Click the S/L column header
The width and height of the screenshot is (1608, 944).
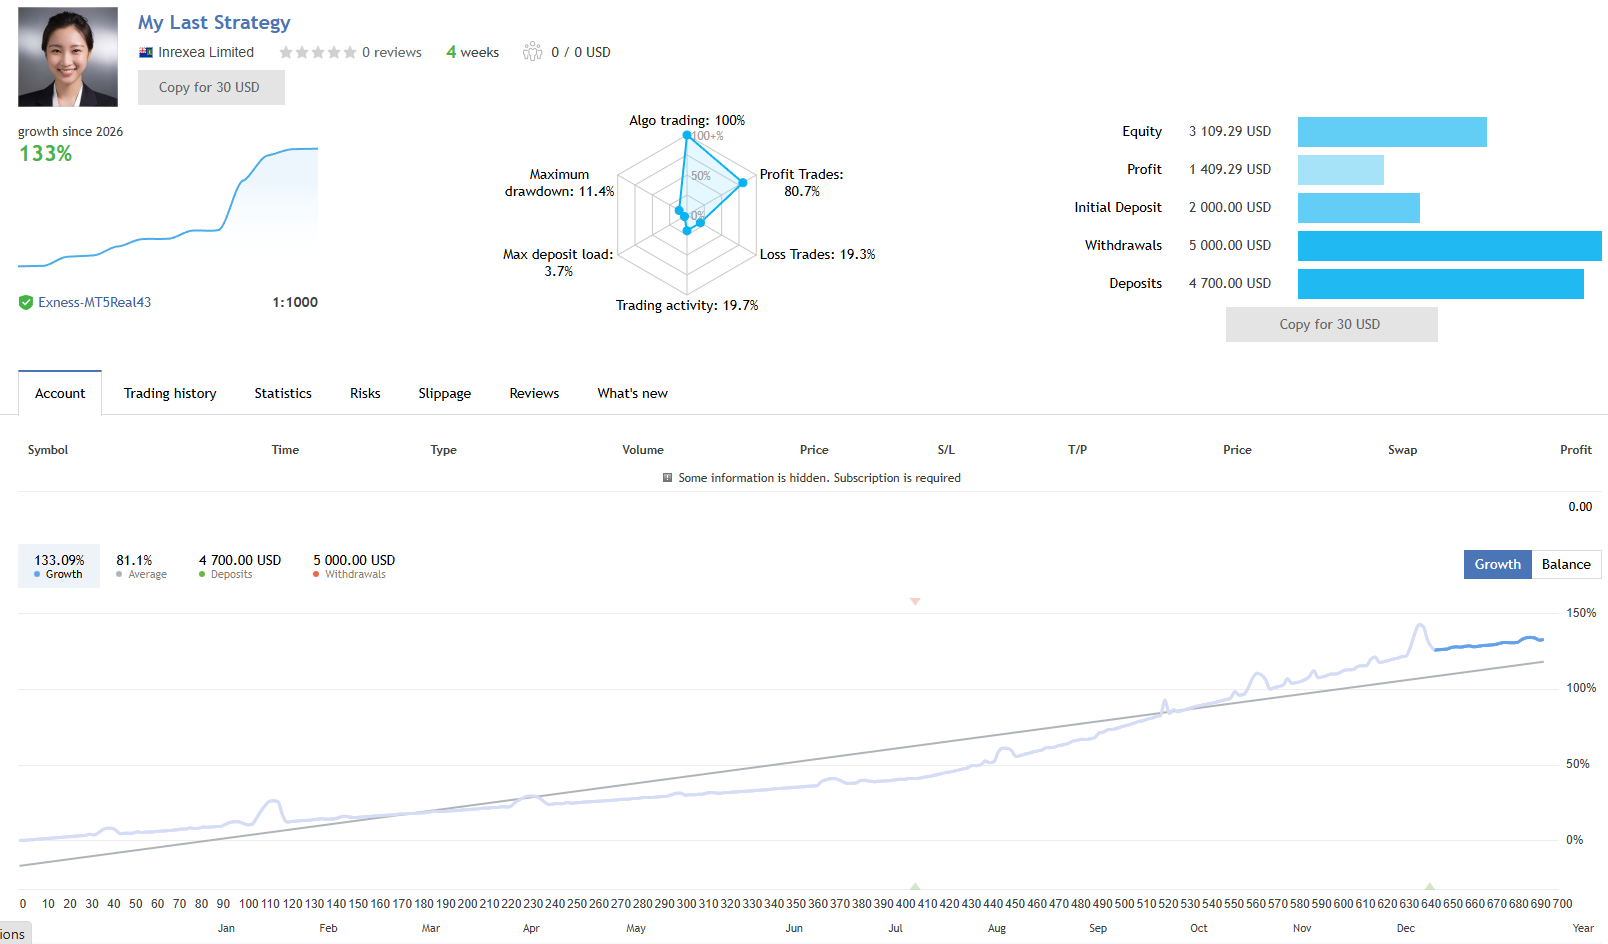pyautogui.click(x=946, y=450)
